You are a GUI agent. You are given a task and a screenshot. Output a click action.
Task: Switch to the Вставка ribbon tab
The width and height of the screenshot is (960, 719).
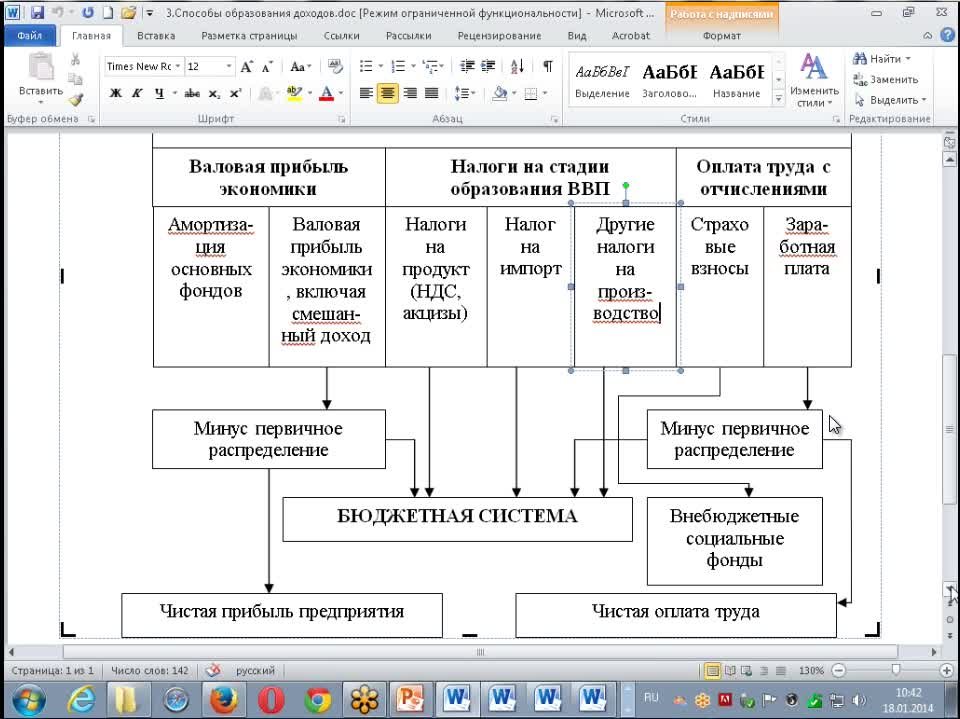156,36
